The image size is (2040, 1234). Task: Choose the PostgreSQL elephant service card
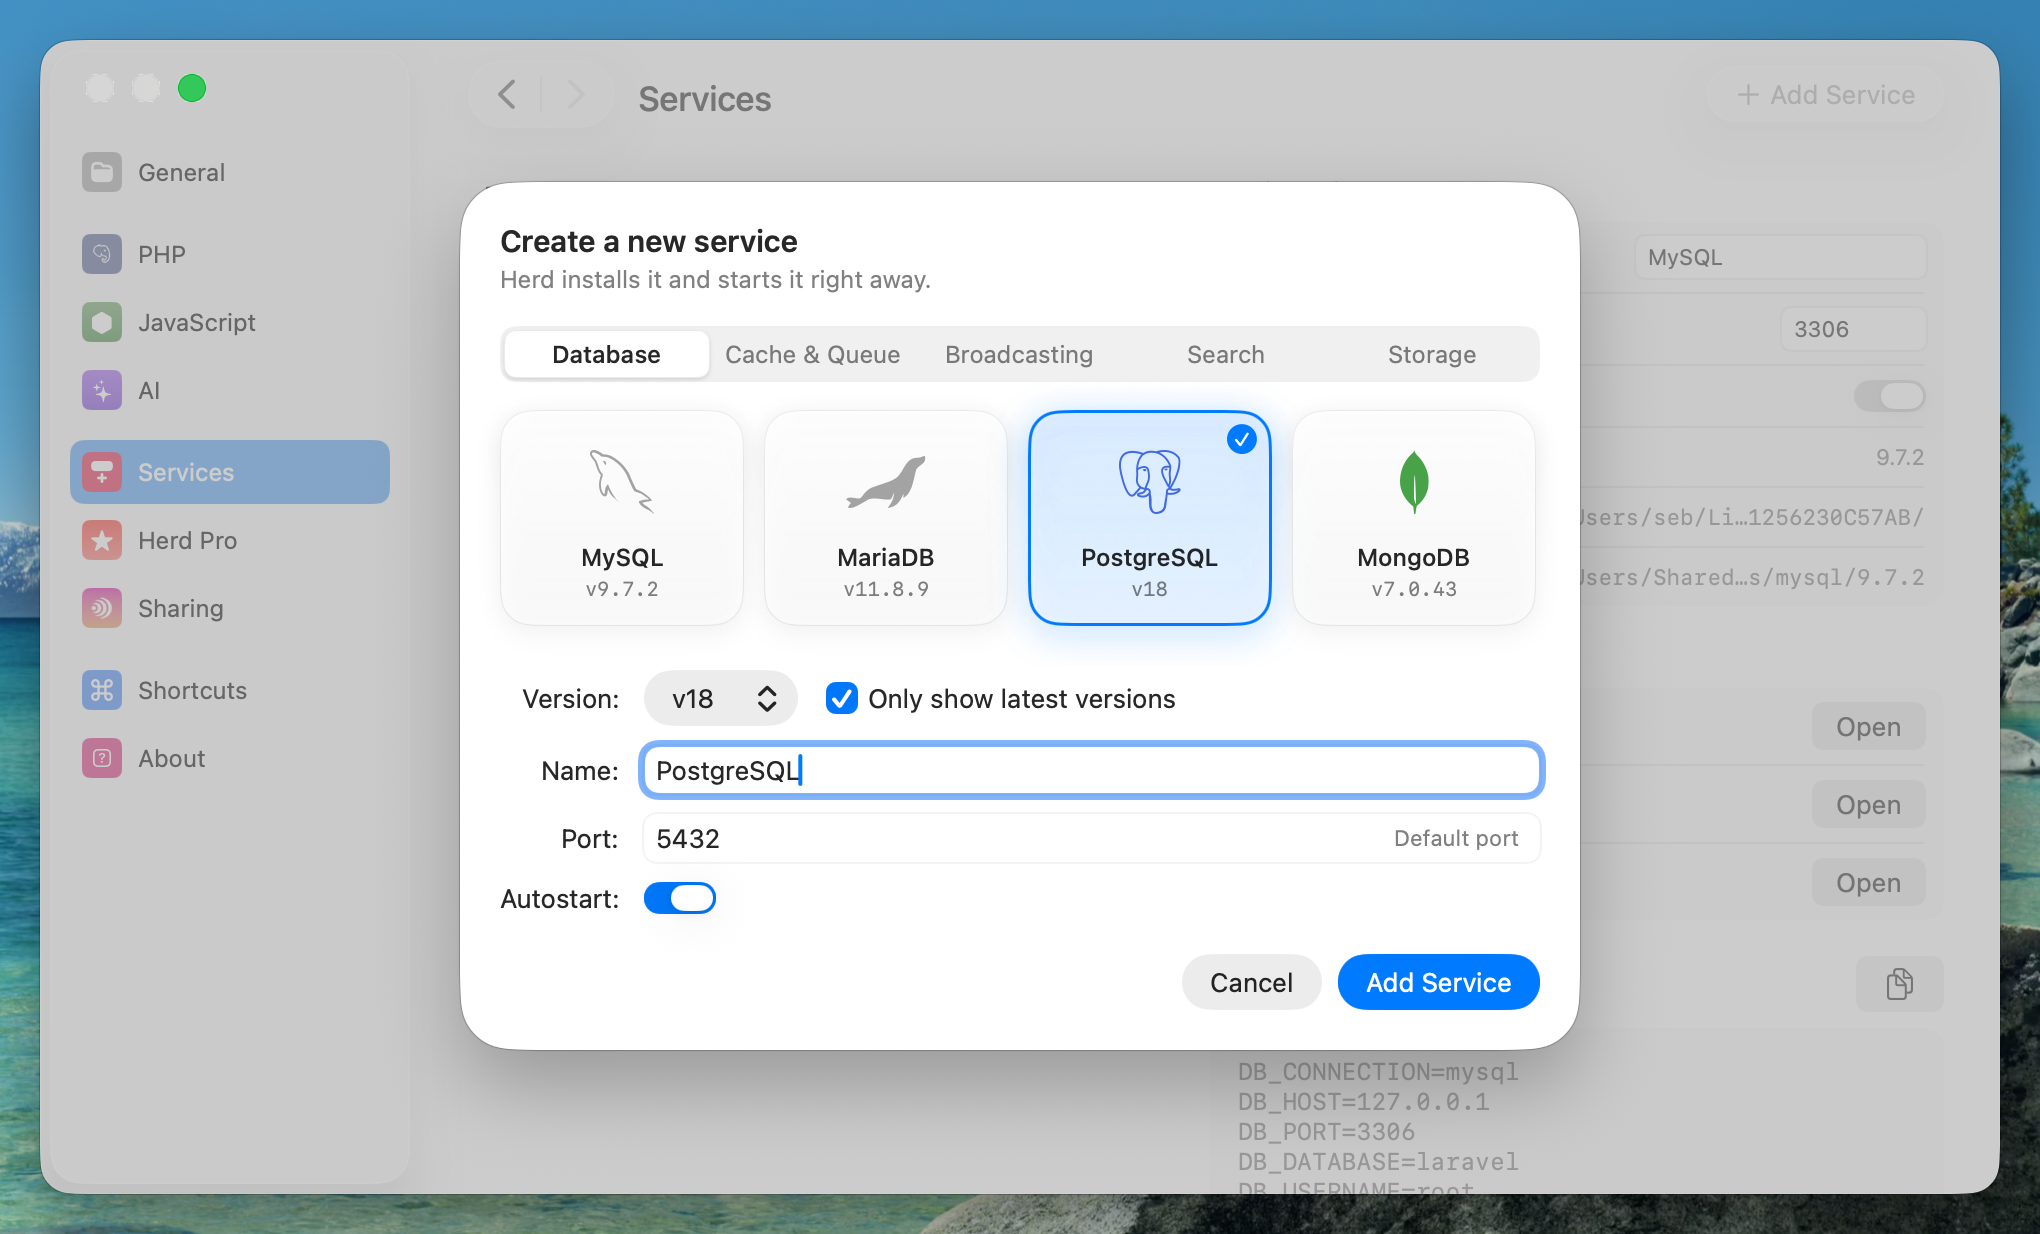click(x=1150, y=518)
